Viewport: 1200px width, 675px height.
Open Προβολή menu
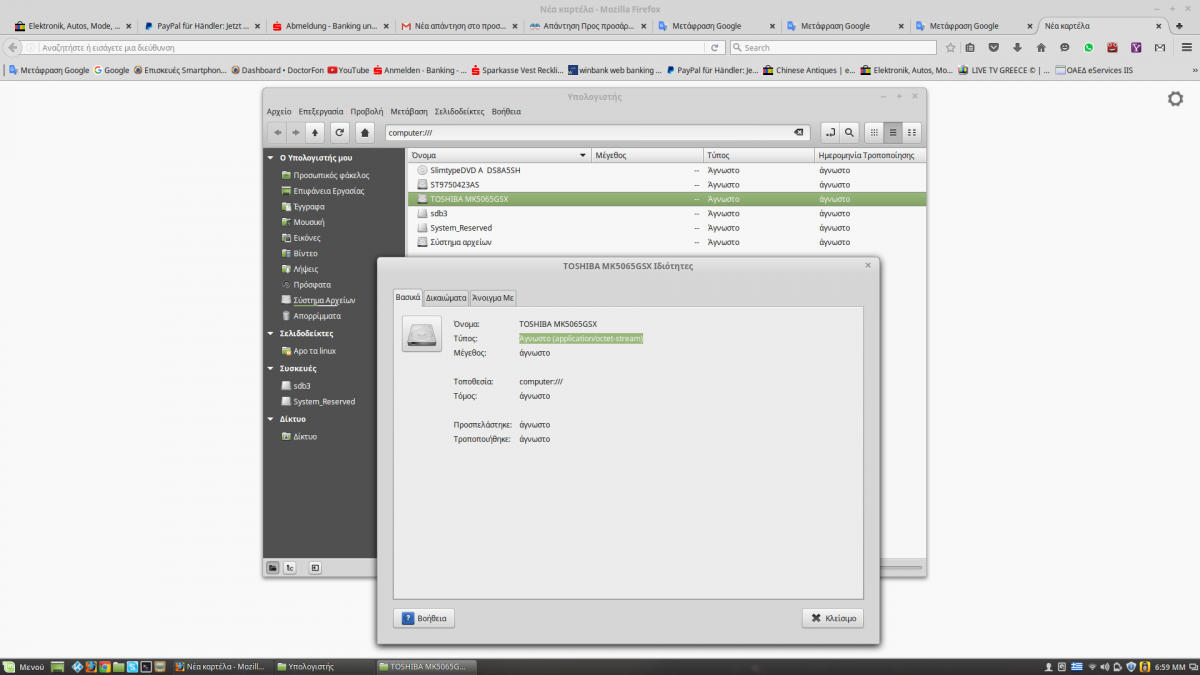click(x=367, y=112)
